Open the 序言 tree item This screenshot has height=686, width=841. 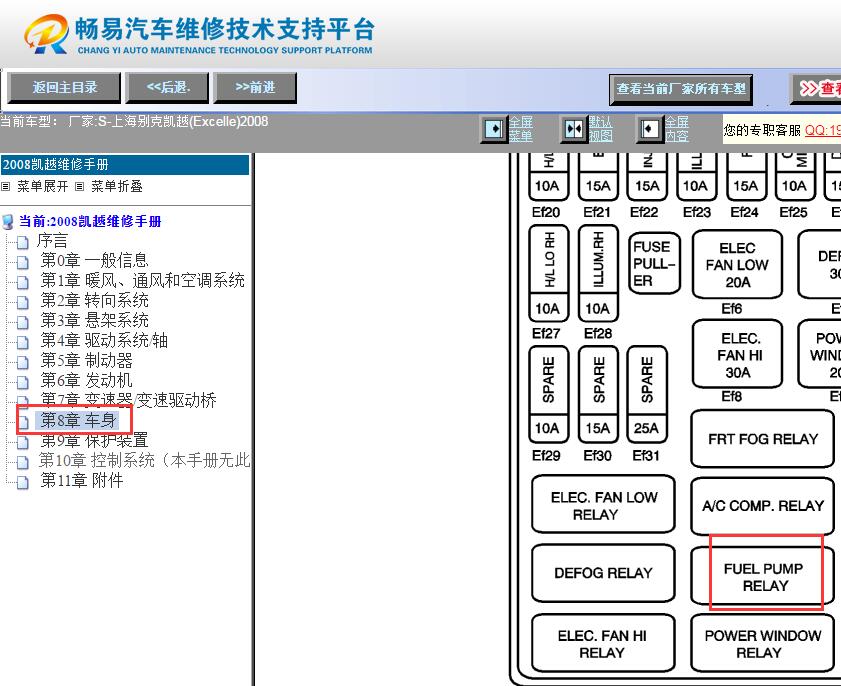click(x=53, y=241)
